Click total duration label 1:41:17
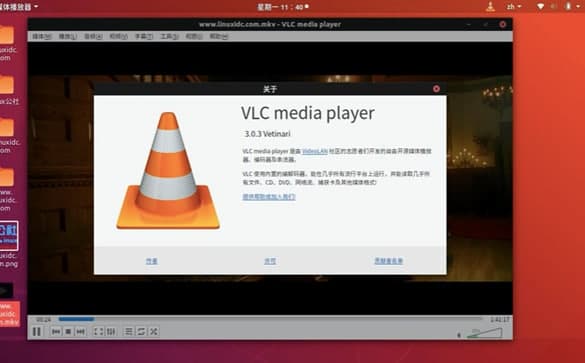The image size is (585, 363). tap(500, 320)
